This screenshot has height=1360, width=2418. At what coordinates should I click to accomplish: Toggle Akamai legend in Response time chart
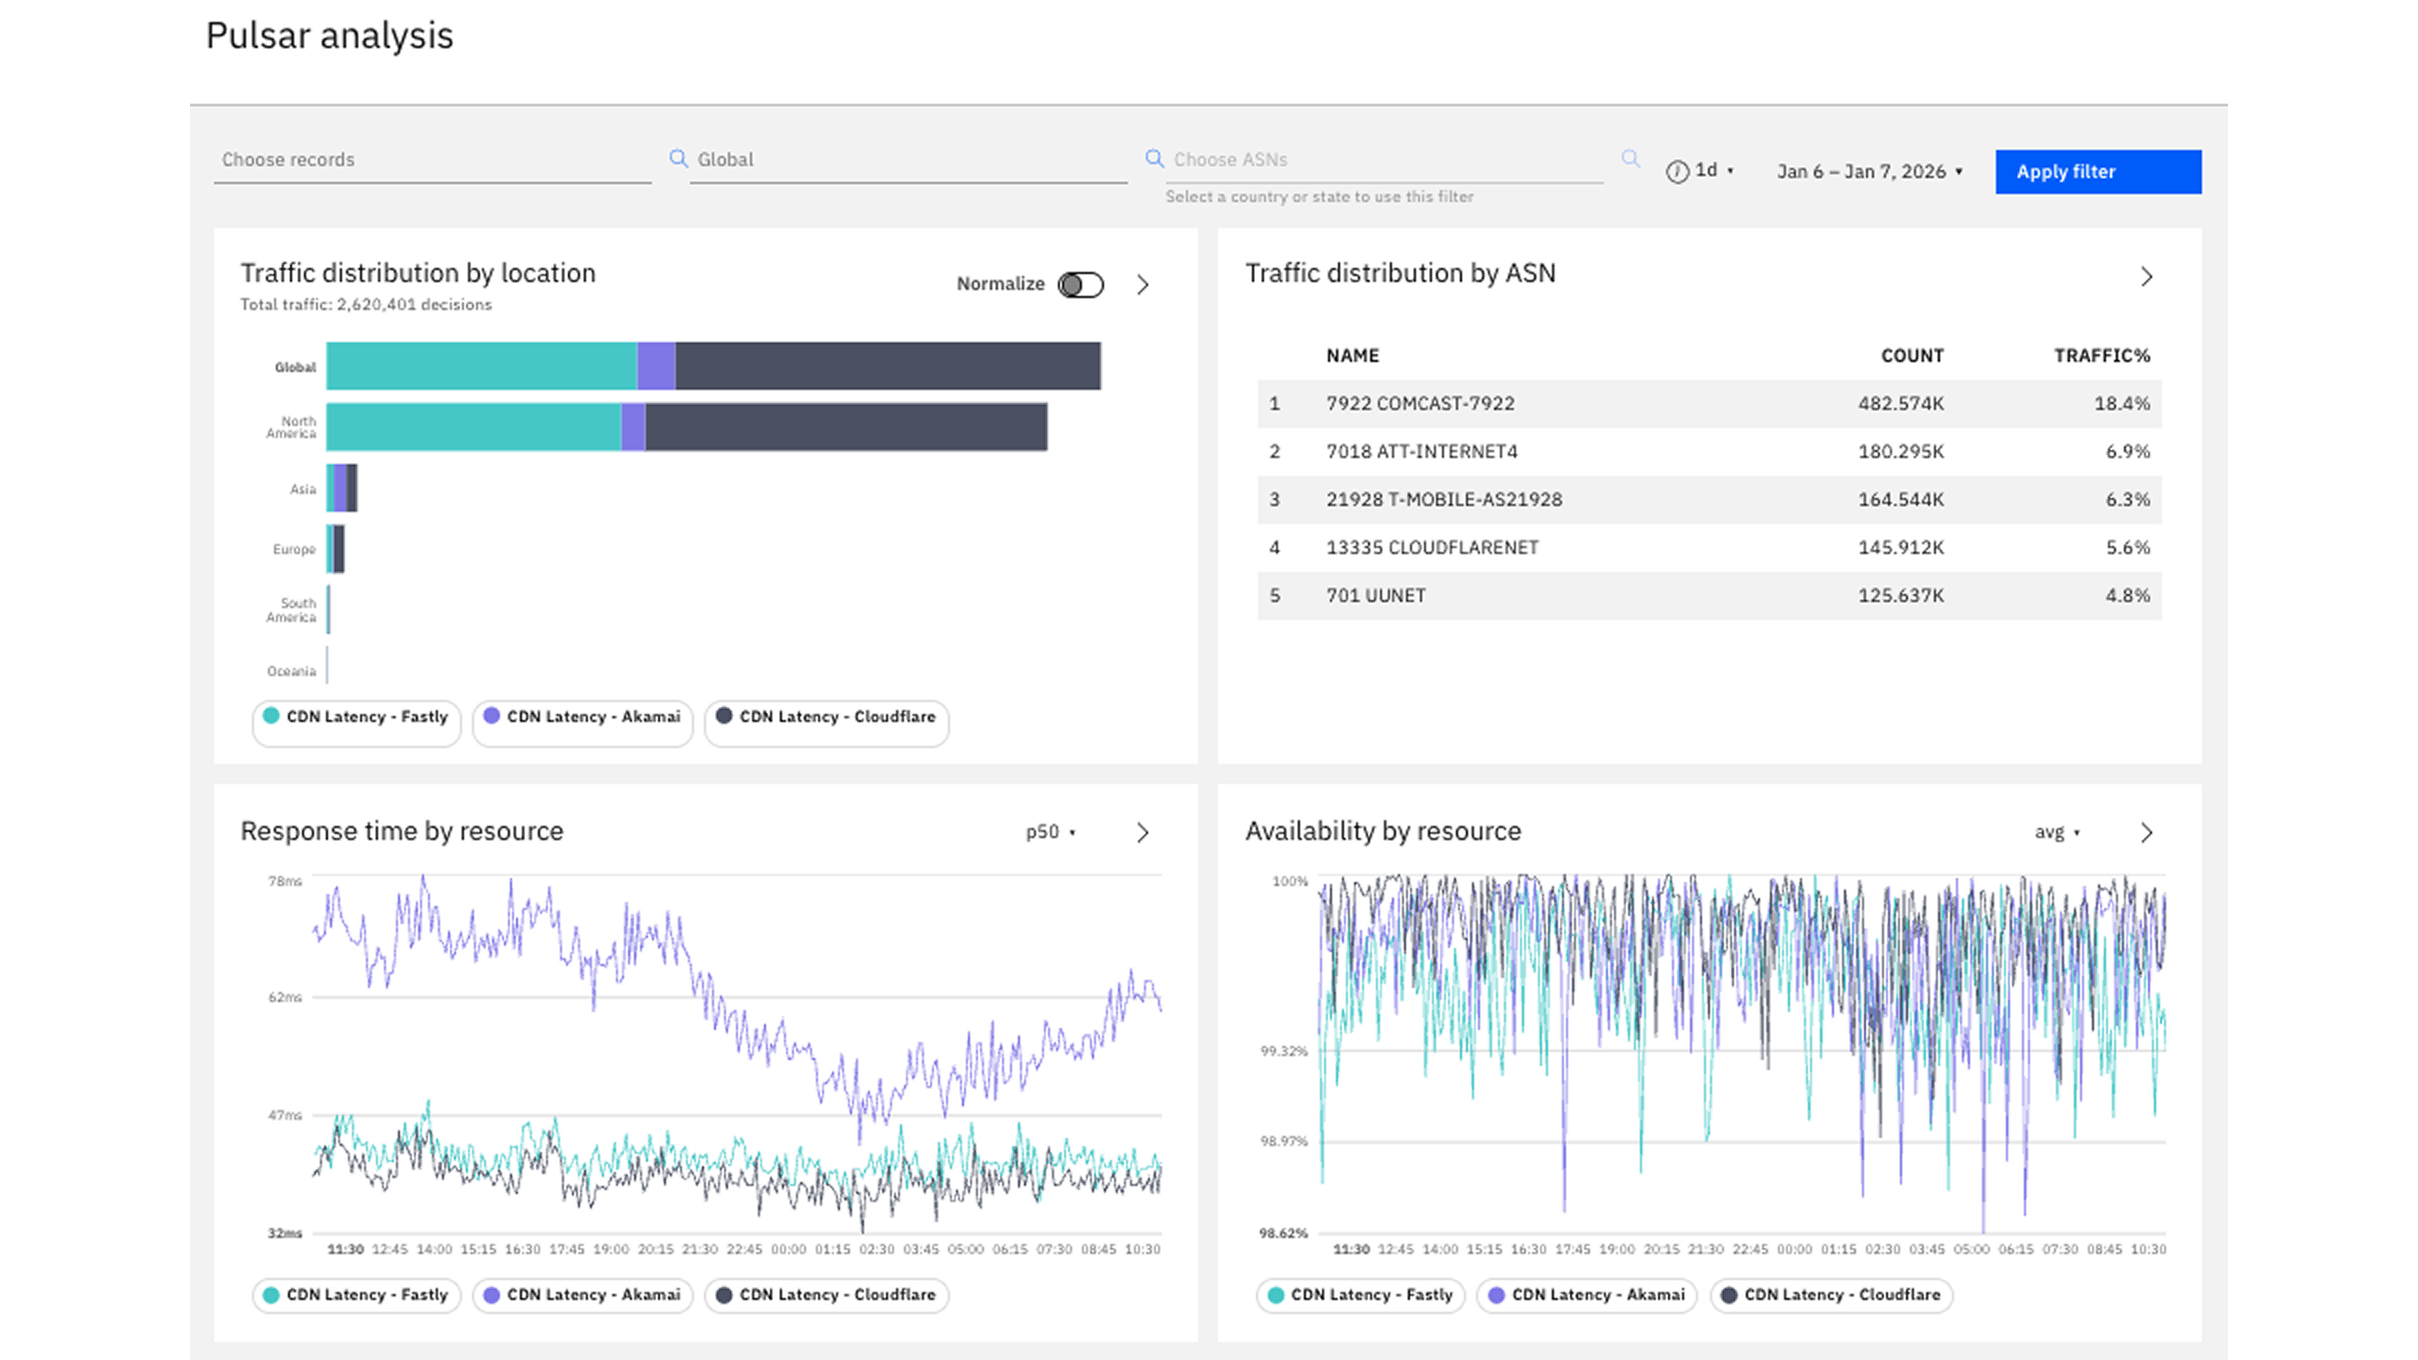[582, 1295]
